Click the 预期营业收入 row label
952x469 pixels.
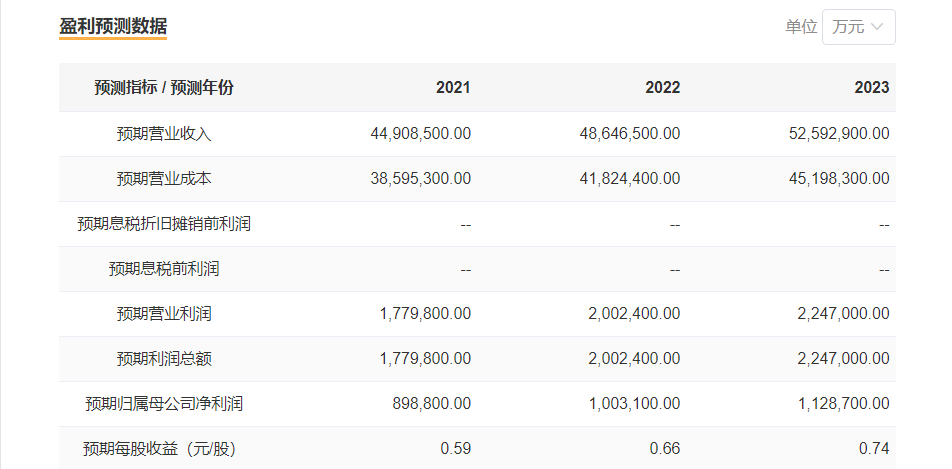click(x=164, y=134)
